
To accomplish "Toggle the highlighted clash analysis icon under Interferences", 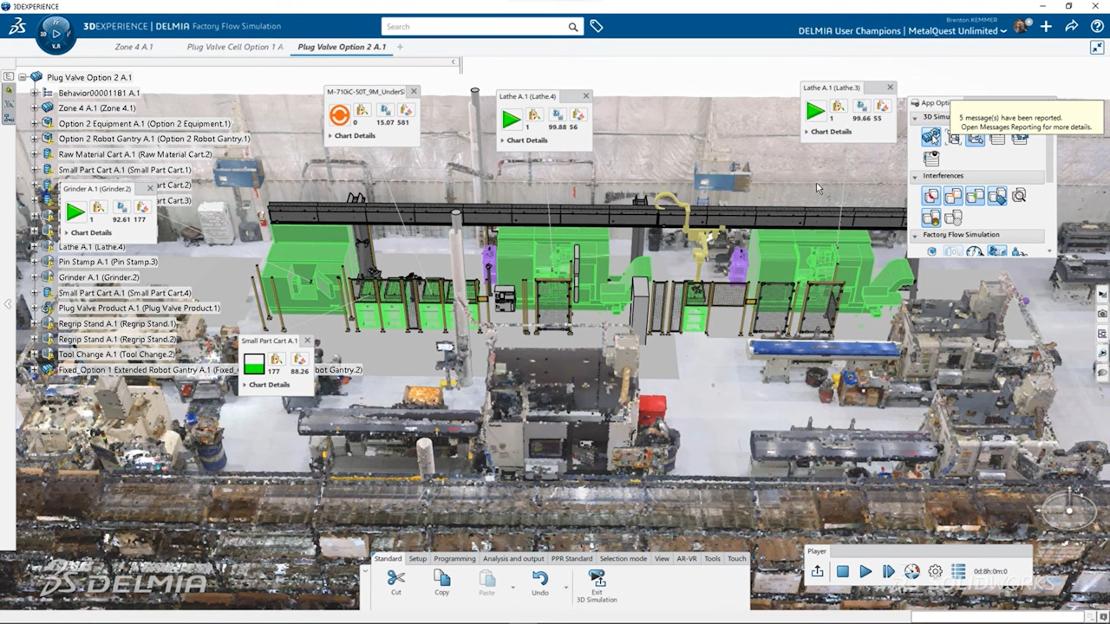I will pos(931,216).
